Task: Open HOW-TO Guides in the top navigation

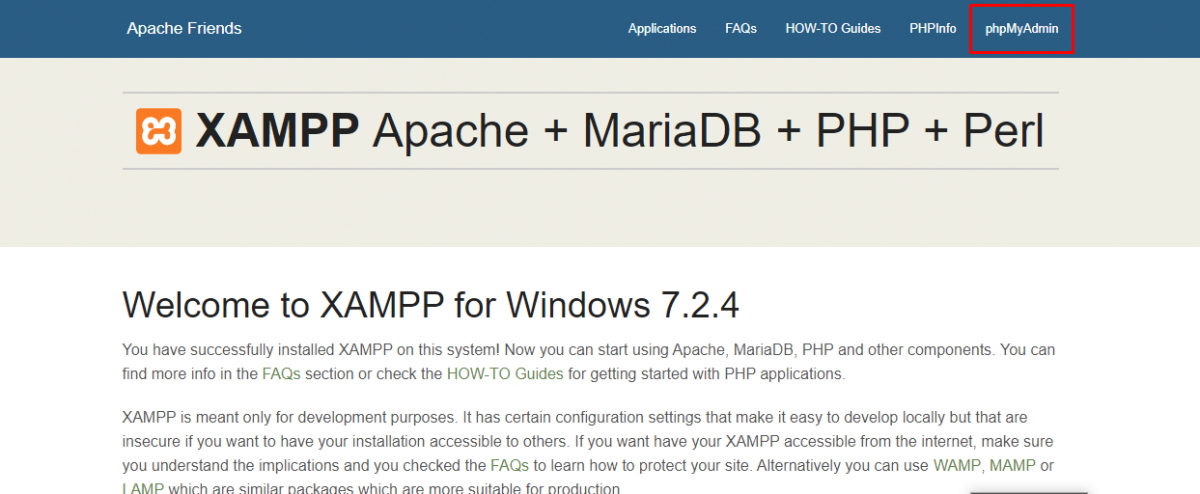Action: 833,28
